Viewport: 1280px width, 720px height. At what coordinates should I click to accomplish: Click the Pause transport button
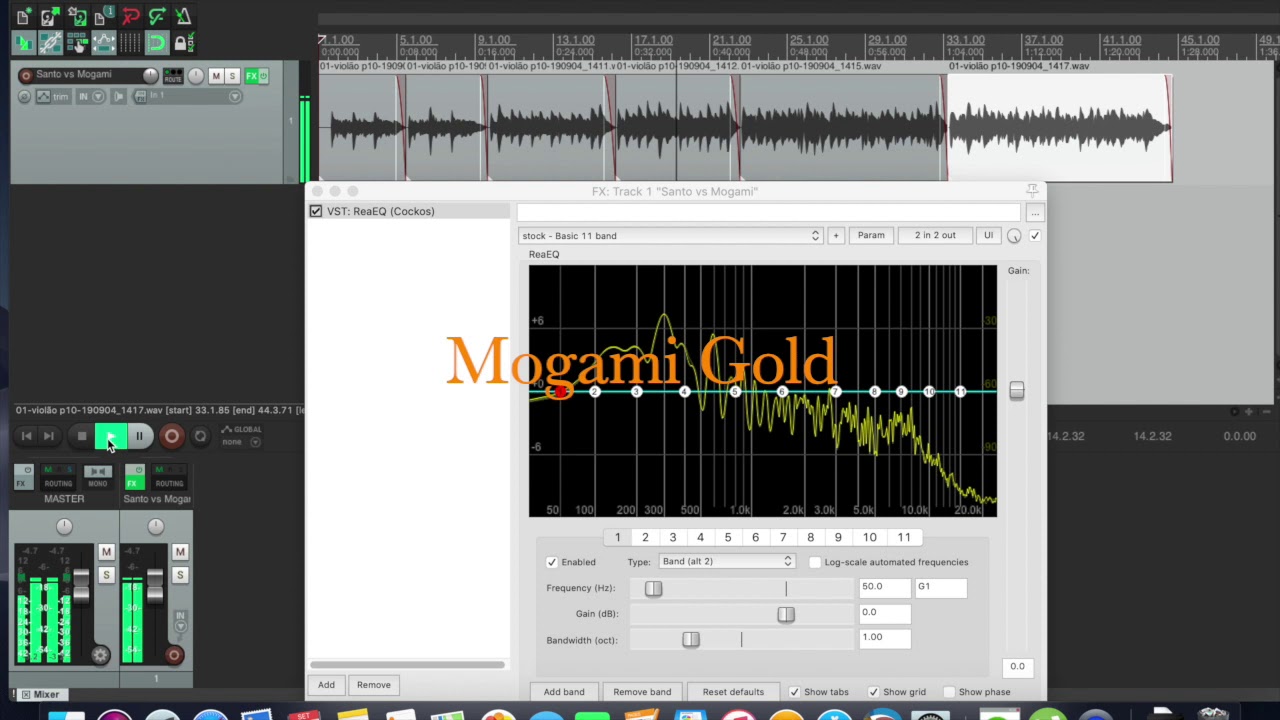coord(139,436)
